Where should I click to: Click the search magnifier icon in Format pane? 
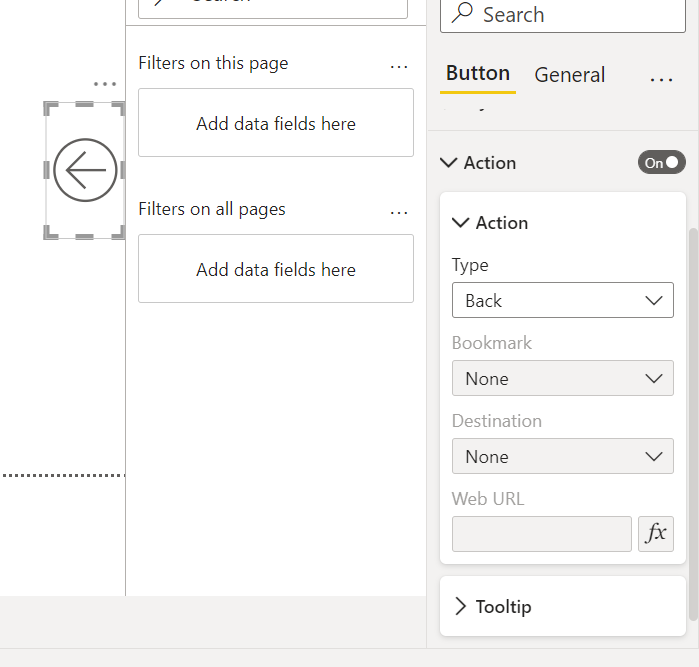pos(462,12)
